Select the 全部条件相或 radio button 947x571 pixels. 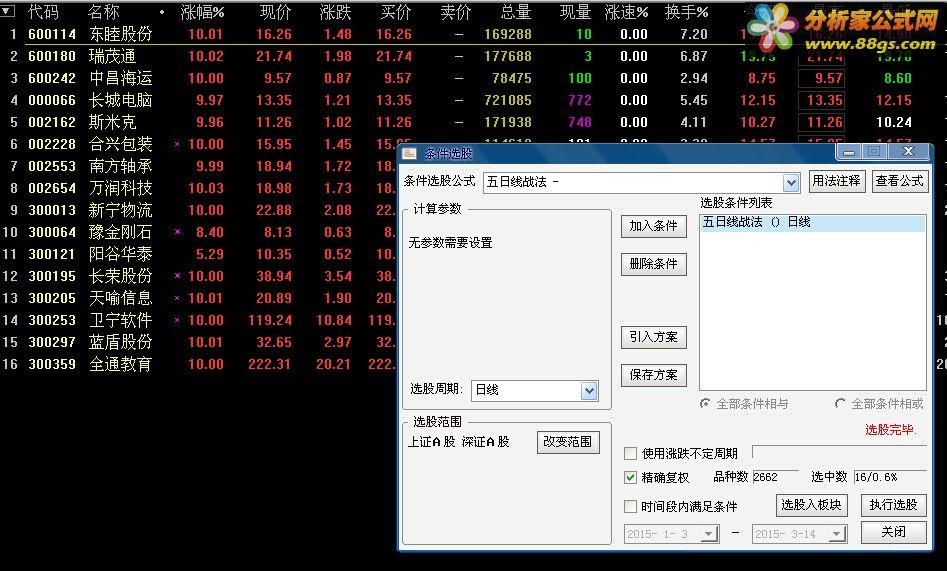point(840,403)
